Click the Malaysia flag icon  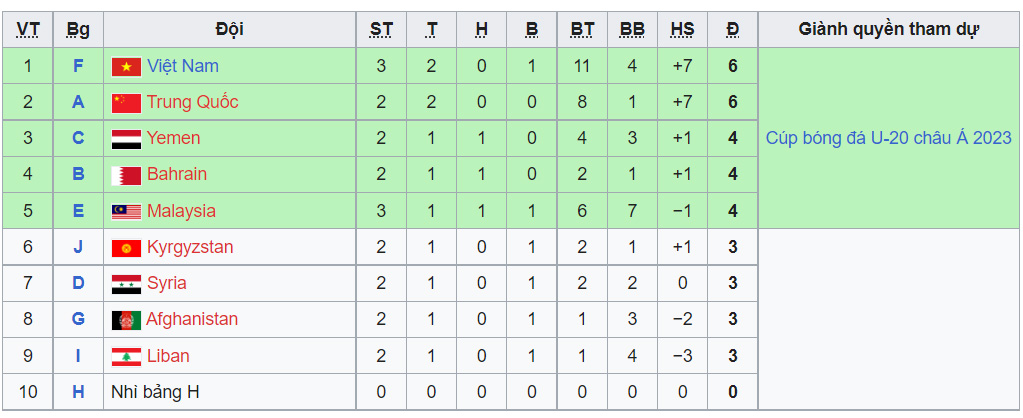pyautogui.click(x=125, y=212)
